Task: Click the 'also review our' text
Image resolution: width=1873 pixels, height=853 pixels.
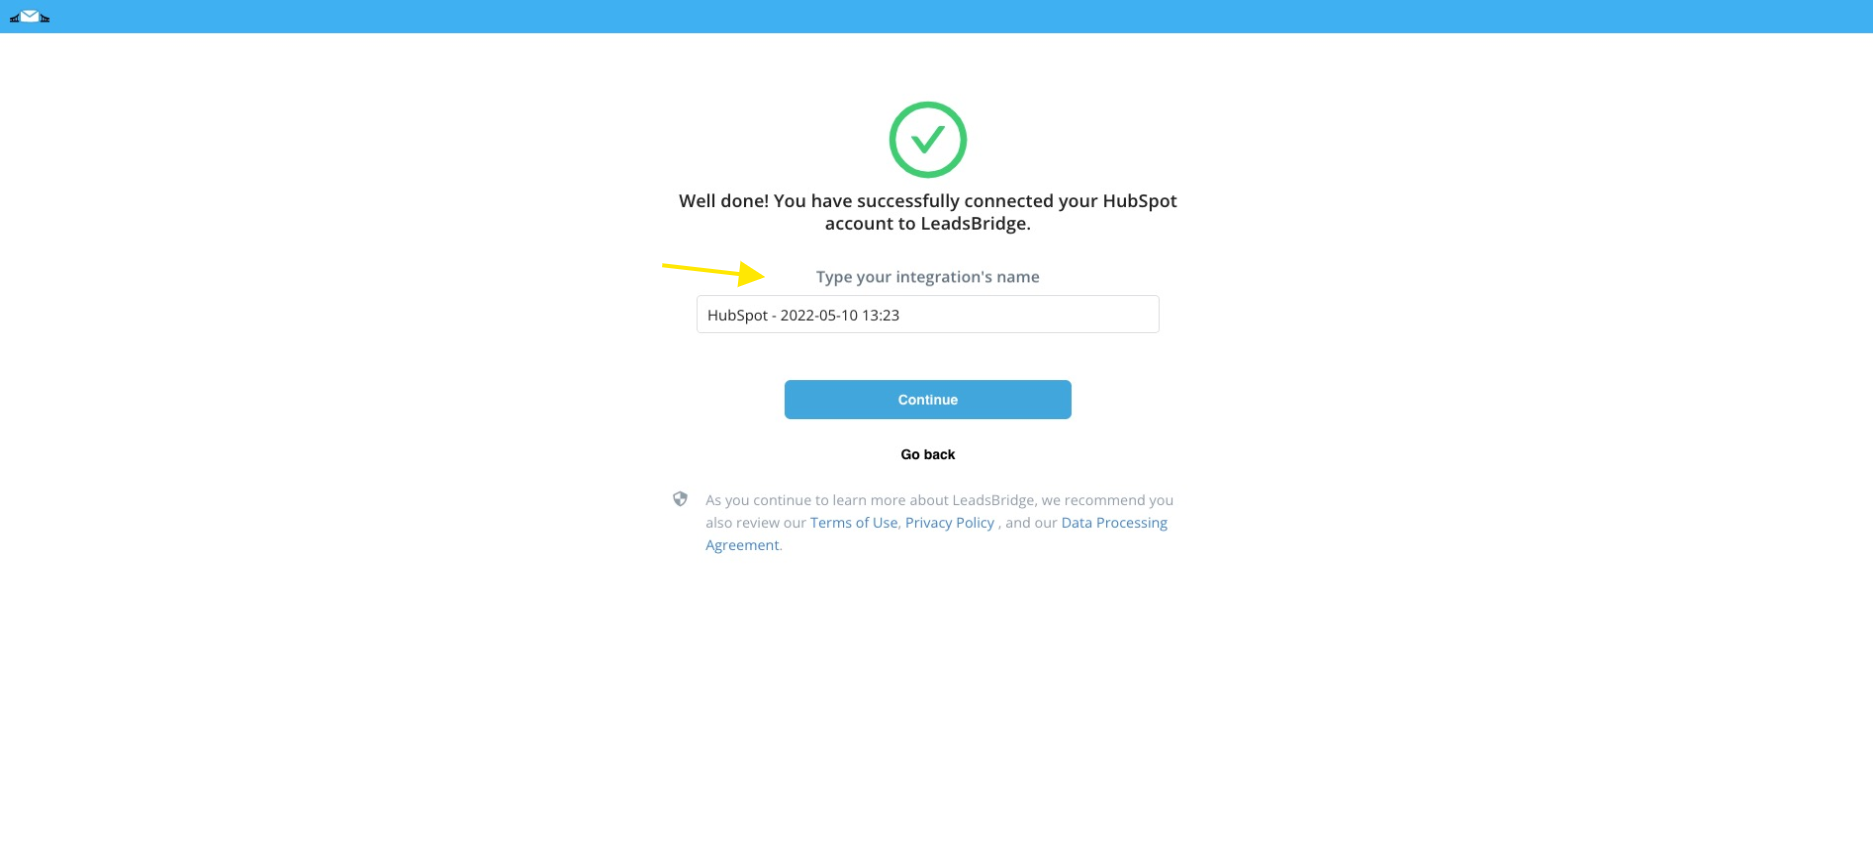Action: point(755,522)
